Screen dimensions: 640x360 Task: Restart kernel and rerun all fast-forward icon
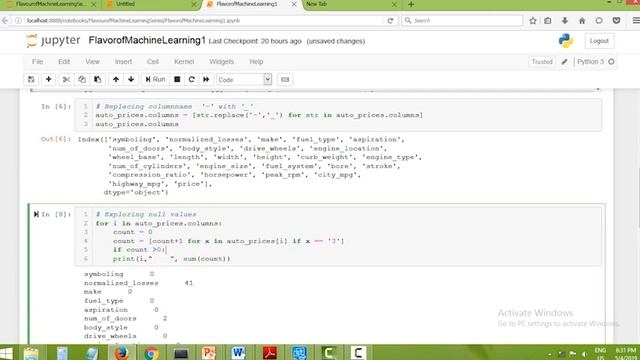tap(206, 80)
